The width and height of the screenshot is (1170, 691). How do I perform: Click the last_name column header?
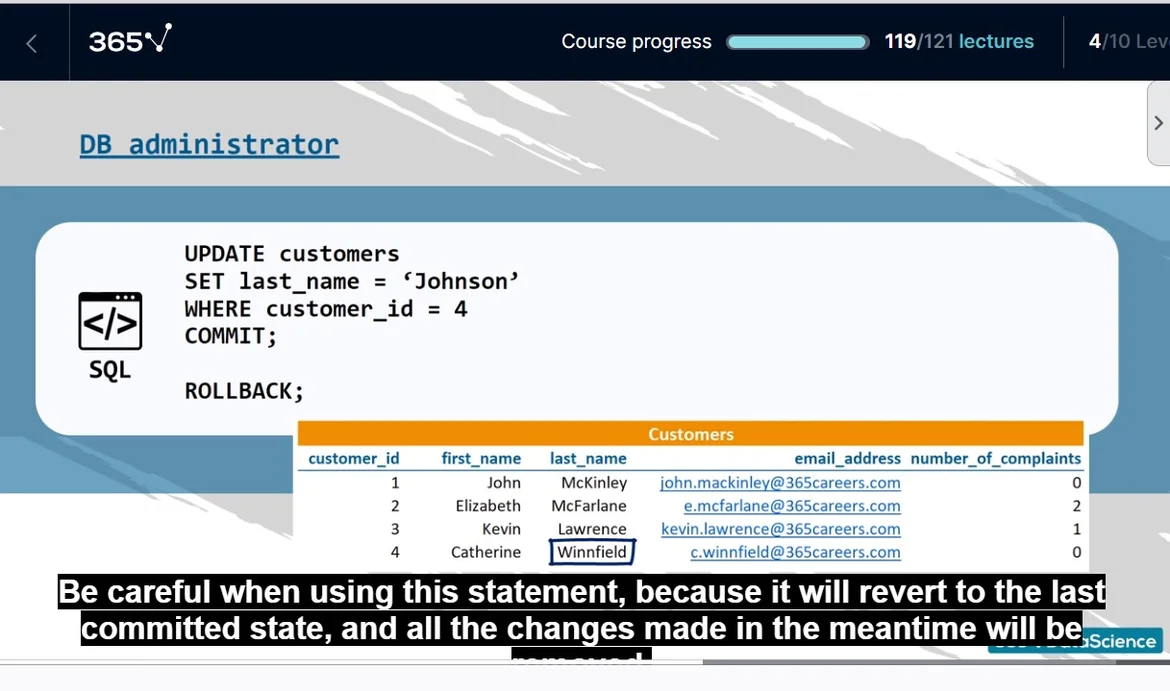[588, 459]
